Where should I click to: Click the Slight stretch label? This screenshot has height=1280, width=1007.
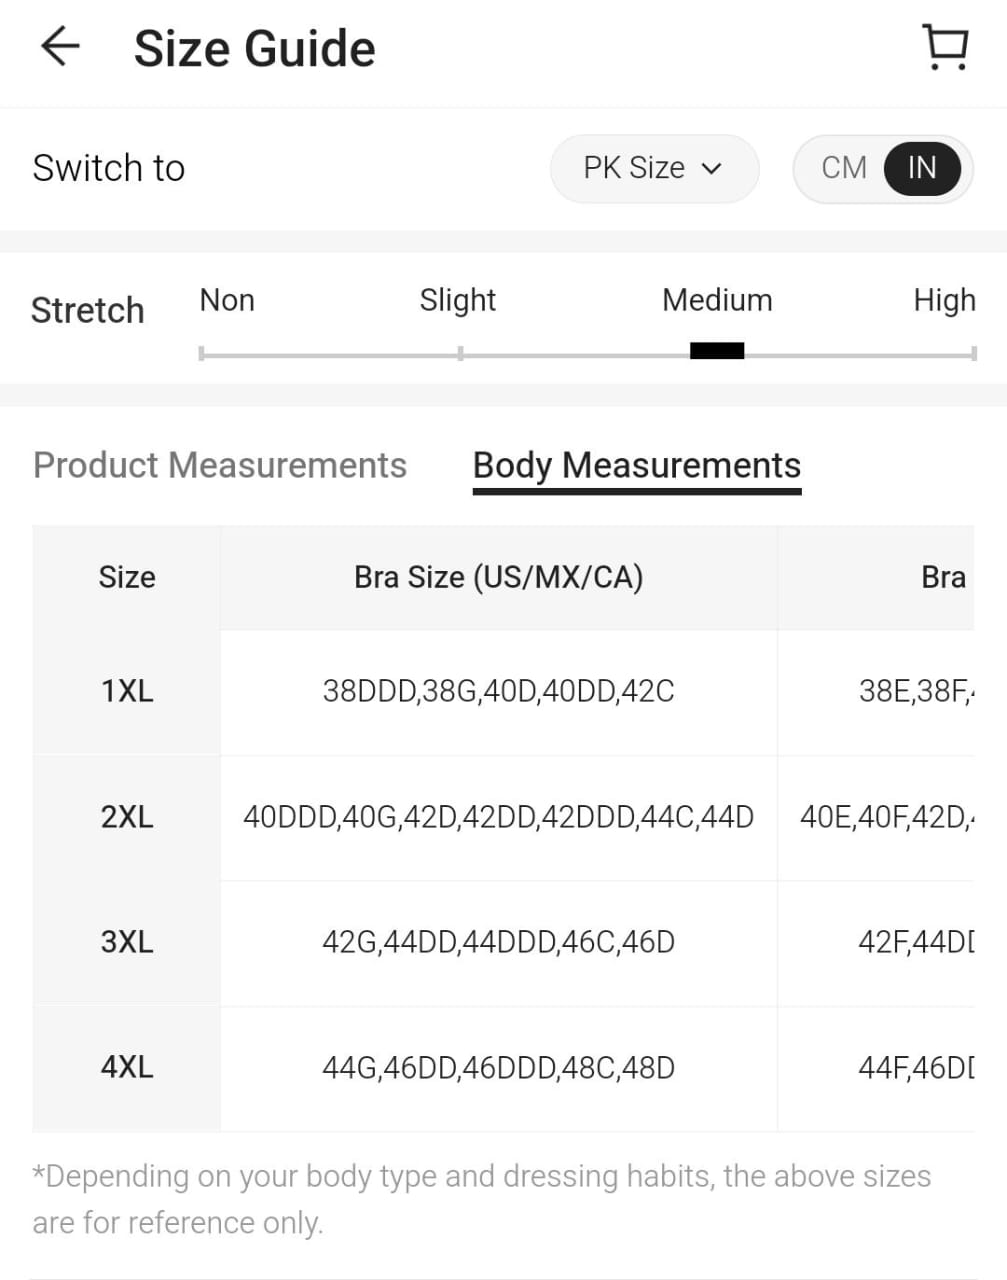[x=457, y=300]
